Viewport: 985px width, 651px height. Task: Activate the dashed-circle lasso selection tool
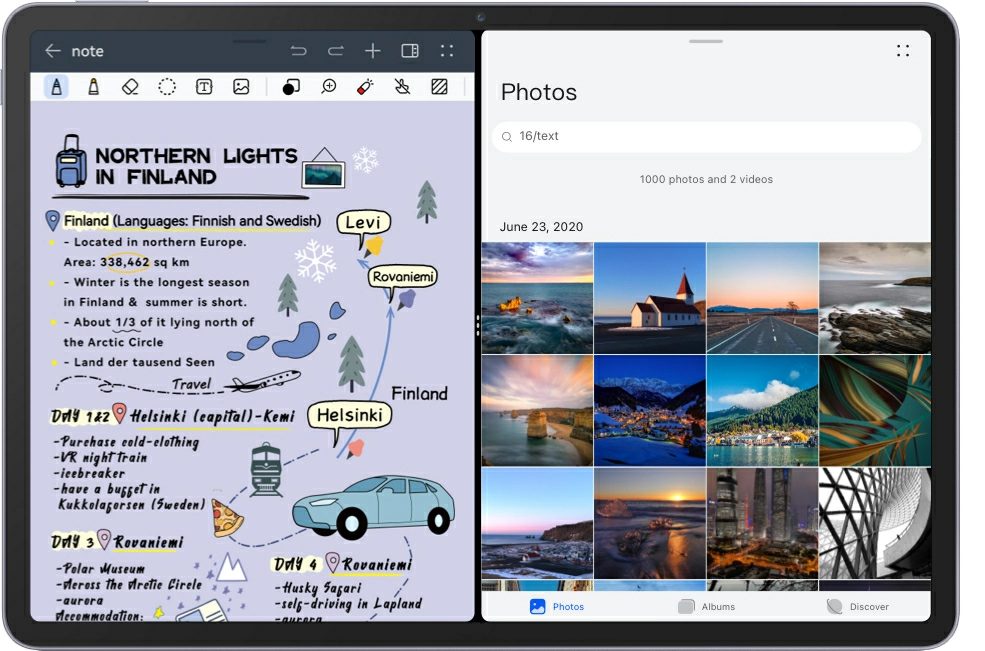[167, 87]
